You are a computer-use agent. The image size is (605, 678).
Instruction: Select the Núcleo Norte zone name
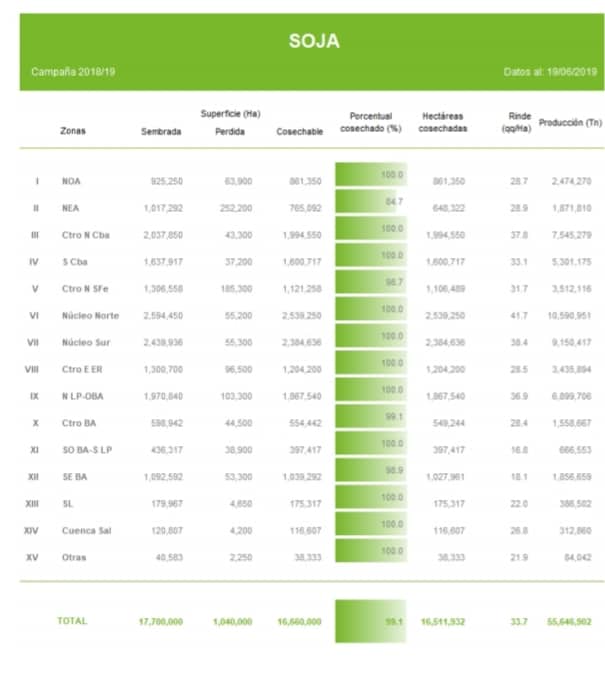(x=90, y=316)
